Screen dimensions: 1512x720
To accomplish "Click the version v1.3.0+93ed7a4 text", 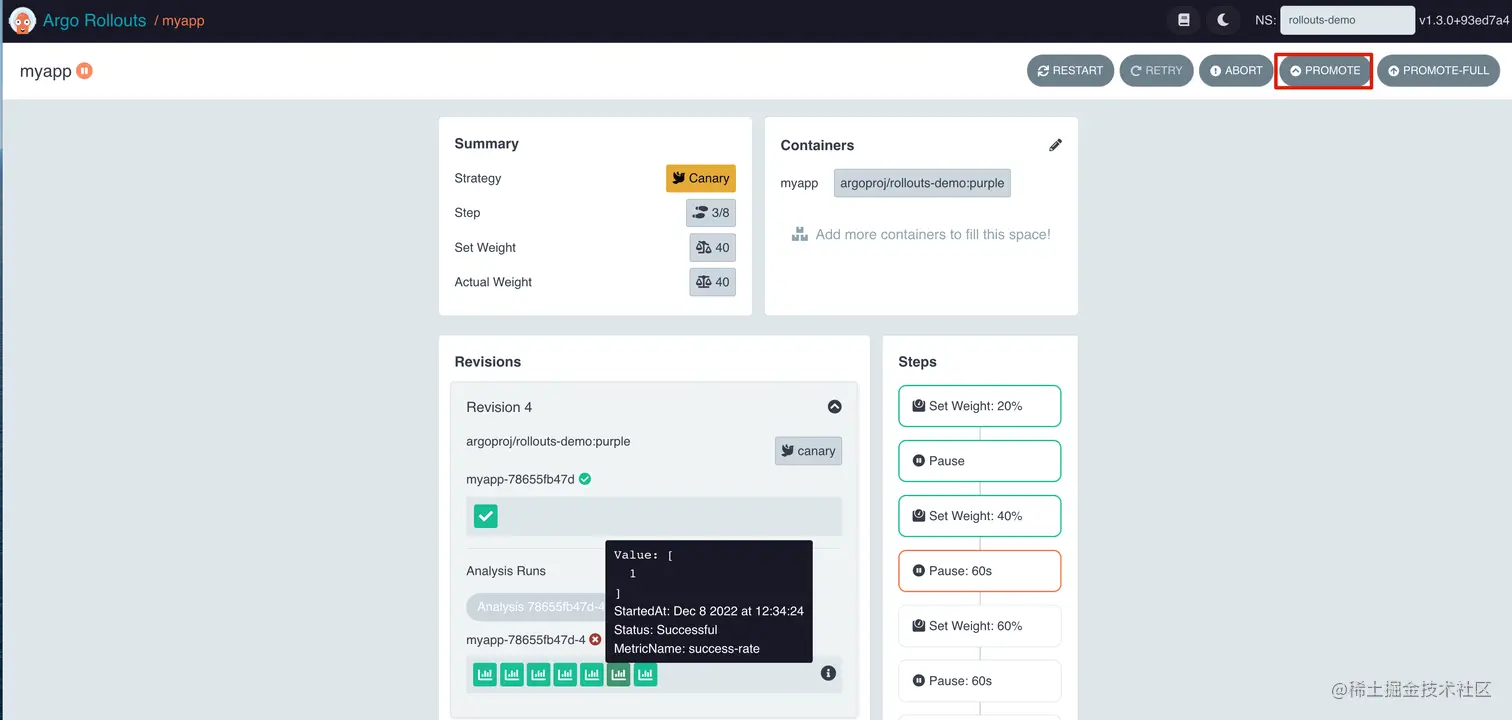I will pyautogui.click(x=1464, y=20).
